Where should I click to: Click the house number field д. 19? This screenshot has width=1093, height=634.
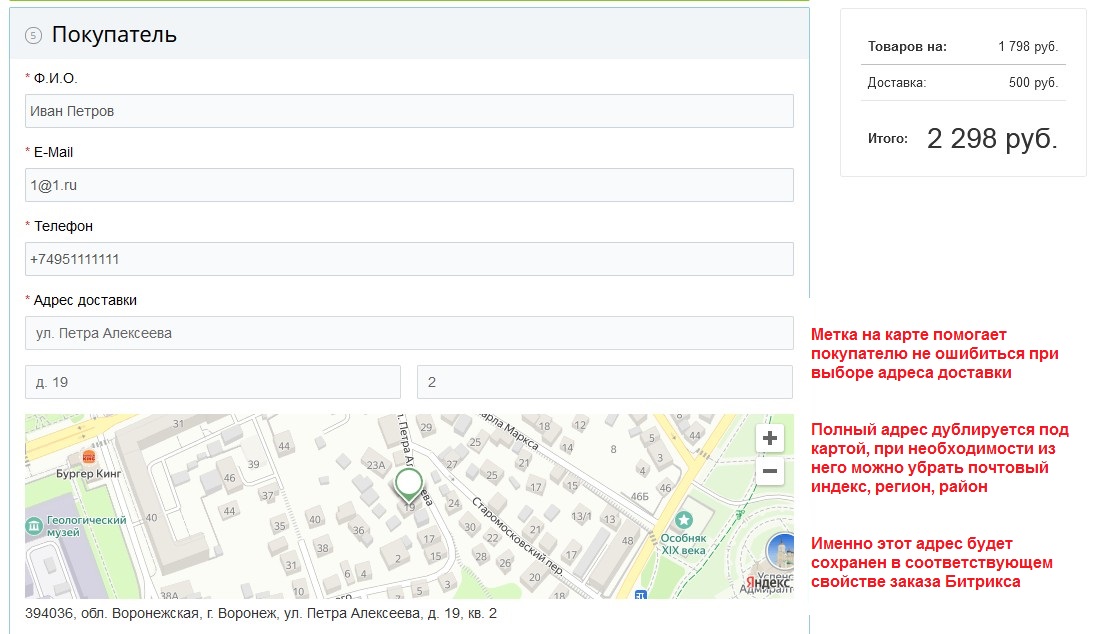point(213,382)
